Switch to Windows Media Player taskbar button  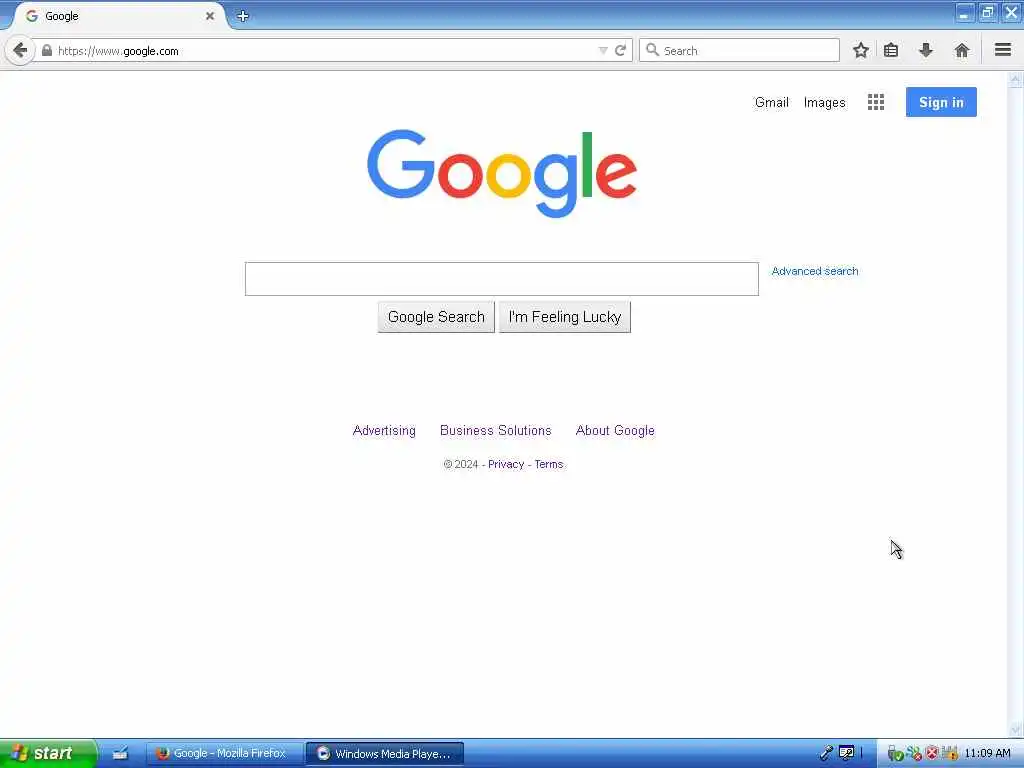(x=385, y=754)
